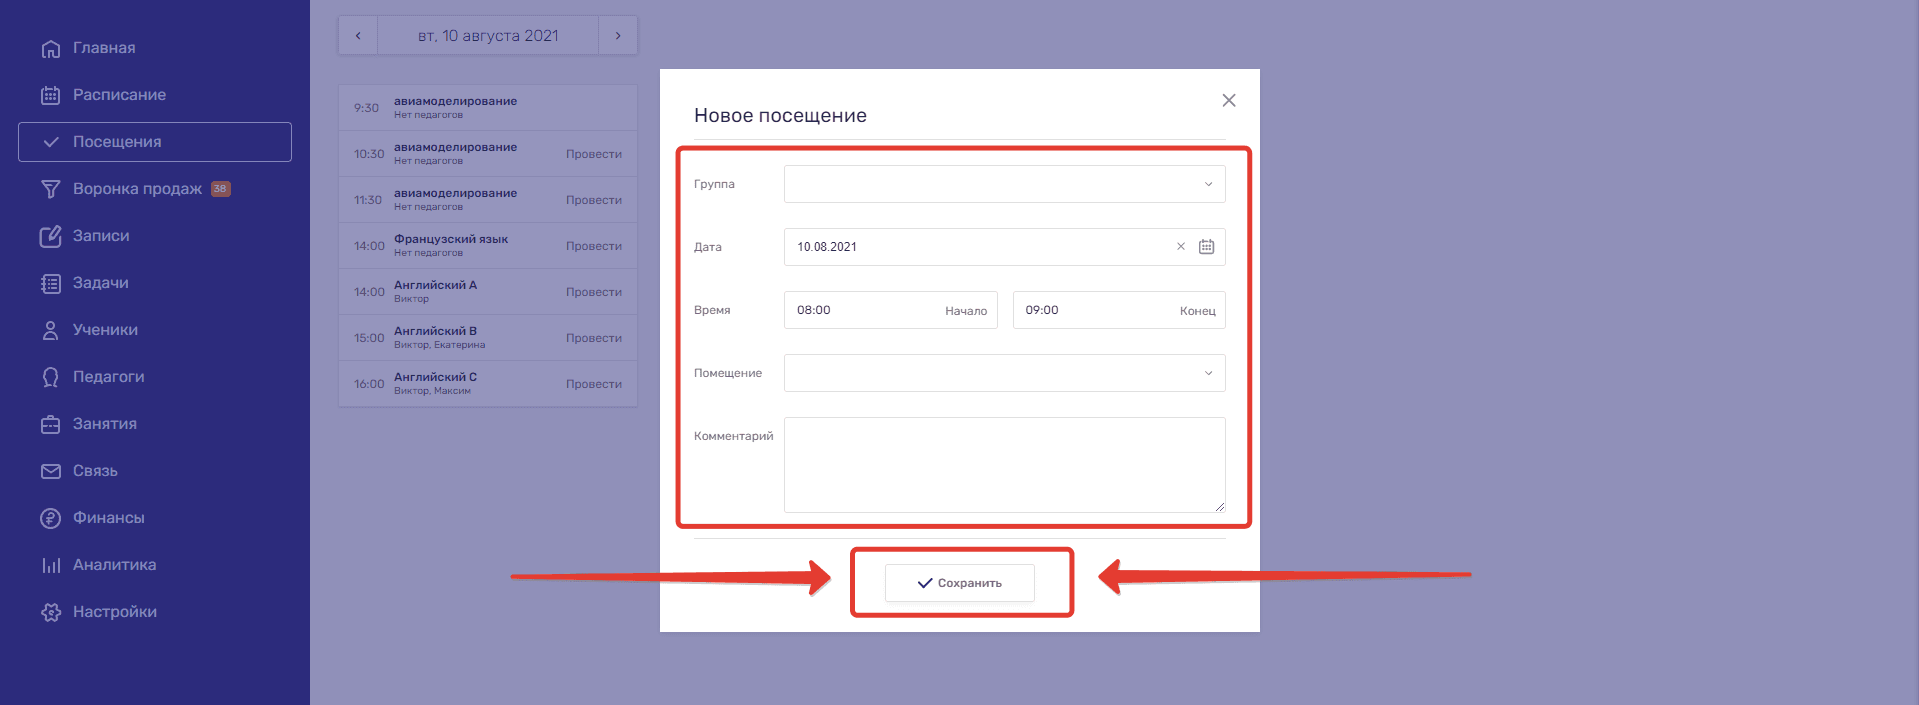Open the Помещение dropdown list

(1004, 373)
